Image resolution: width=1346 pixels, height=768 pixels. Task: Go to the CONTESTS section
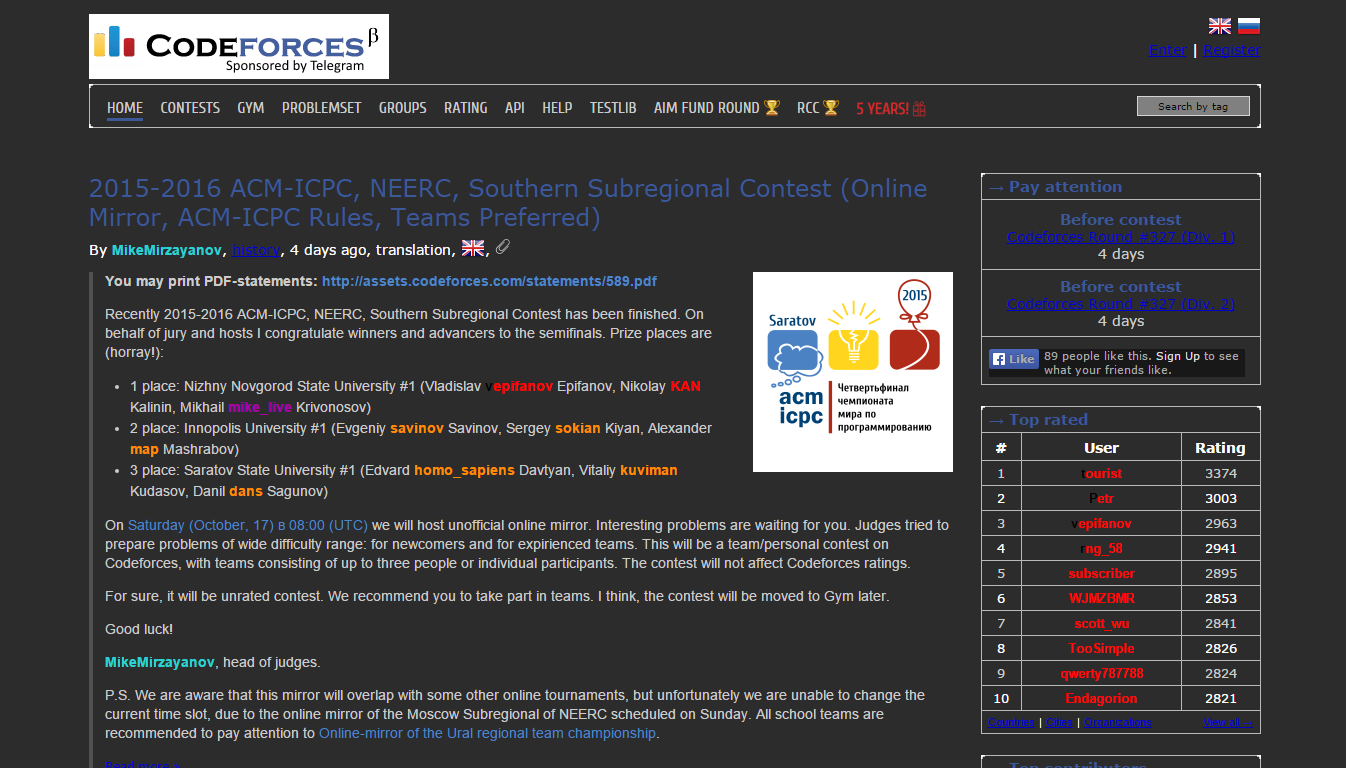coord(190,108)
